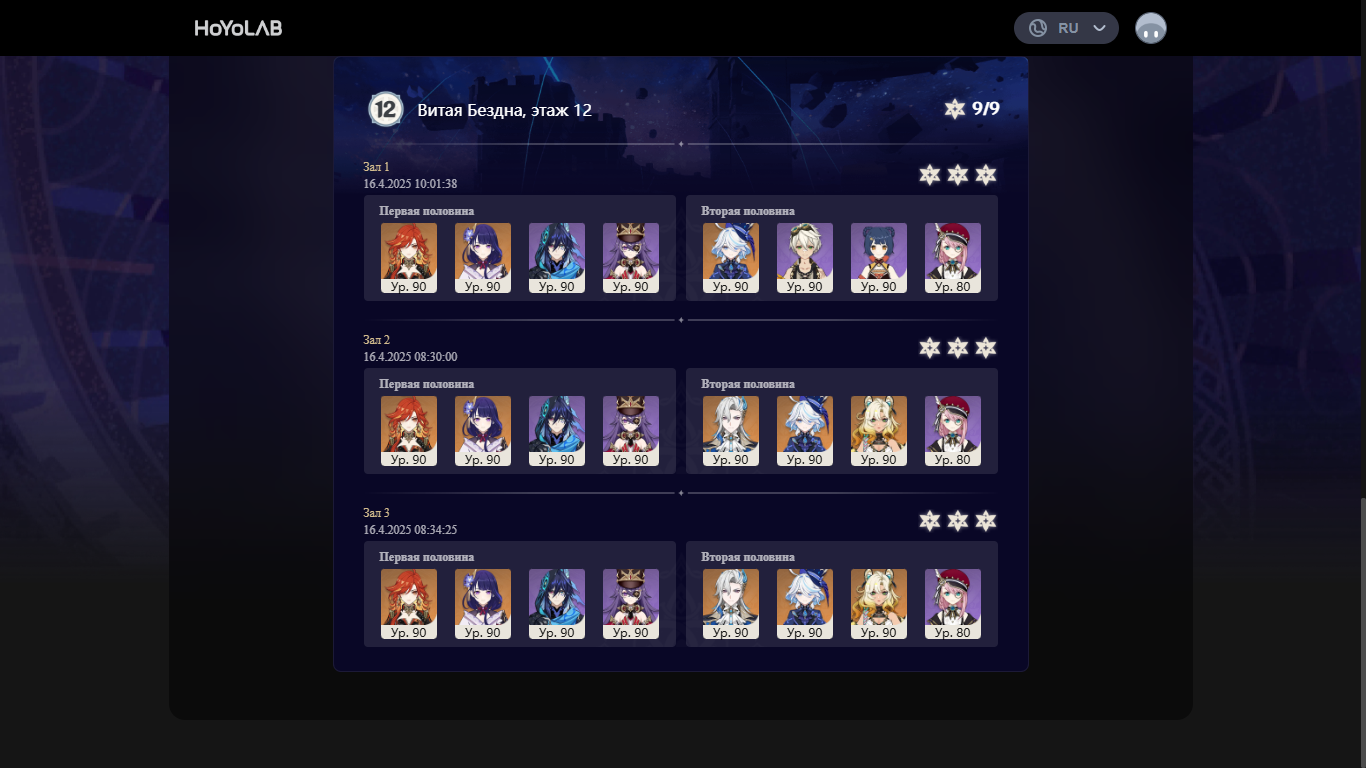1366x768 pixels.
Task: Click middle star of Зал 3 rating
Action: click(958, 521)
